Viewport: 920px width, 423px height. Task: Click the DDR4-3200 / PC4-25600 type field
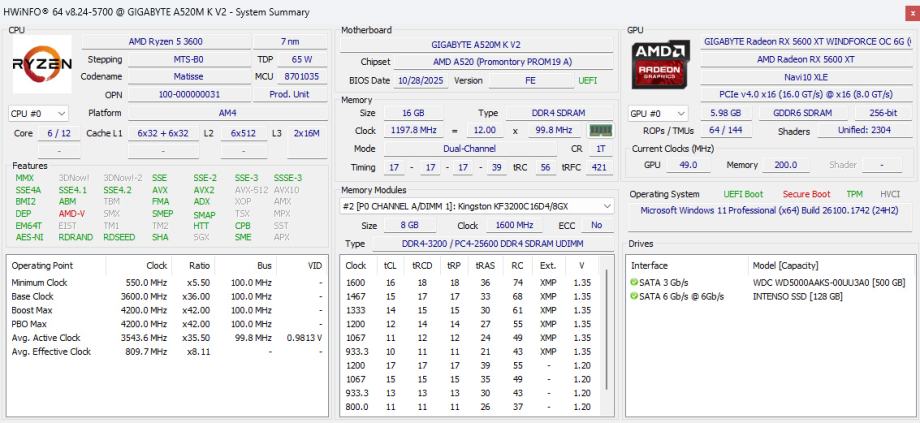492,244
